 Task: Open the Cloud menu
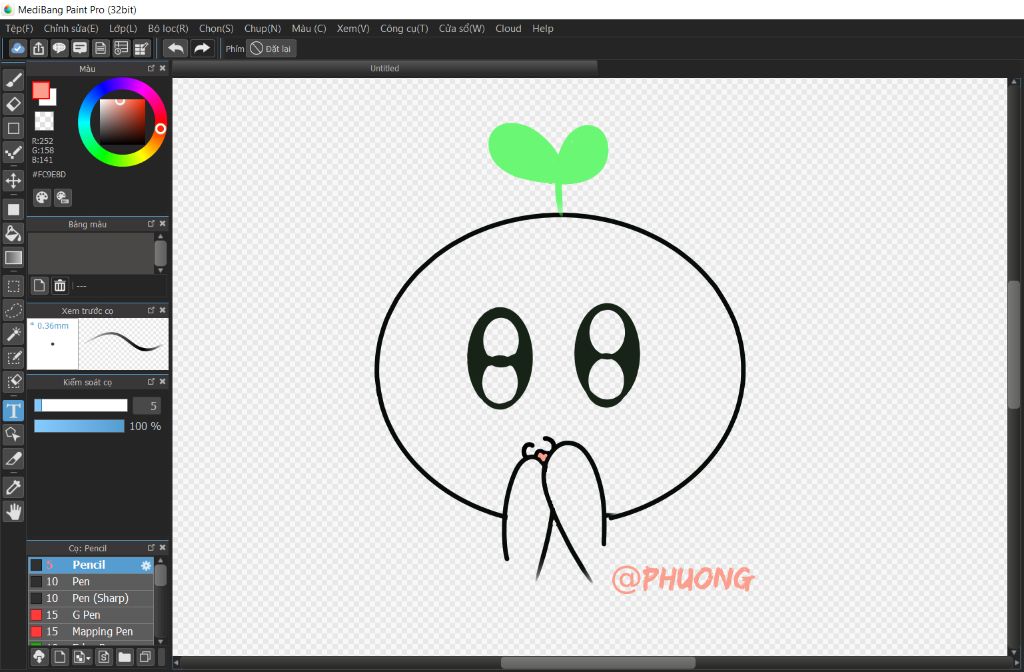(x=508, y=28)
